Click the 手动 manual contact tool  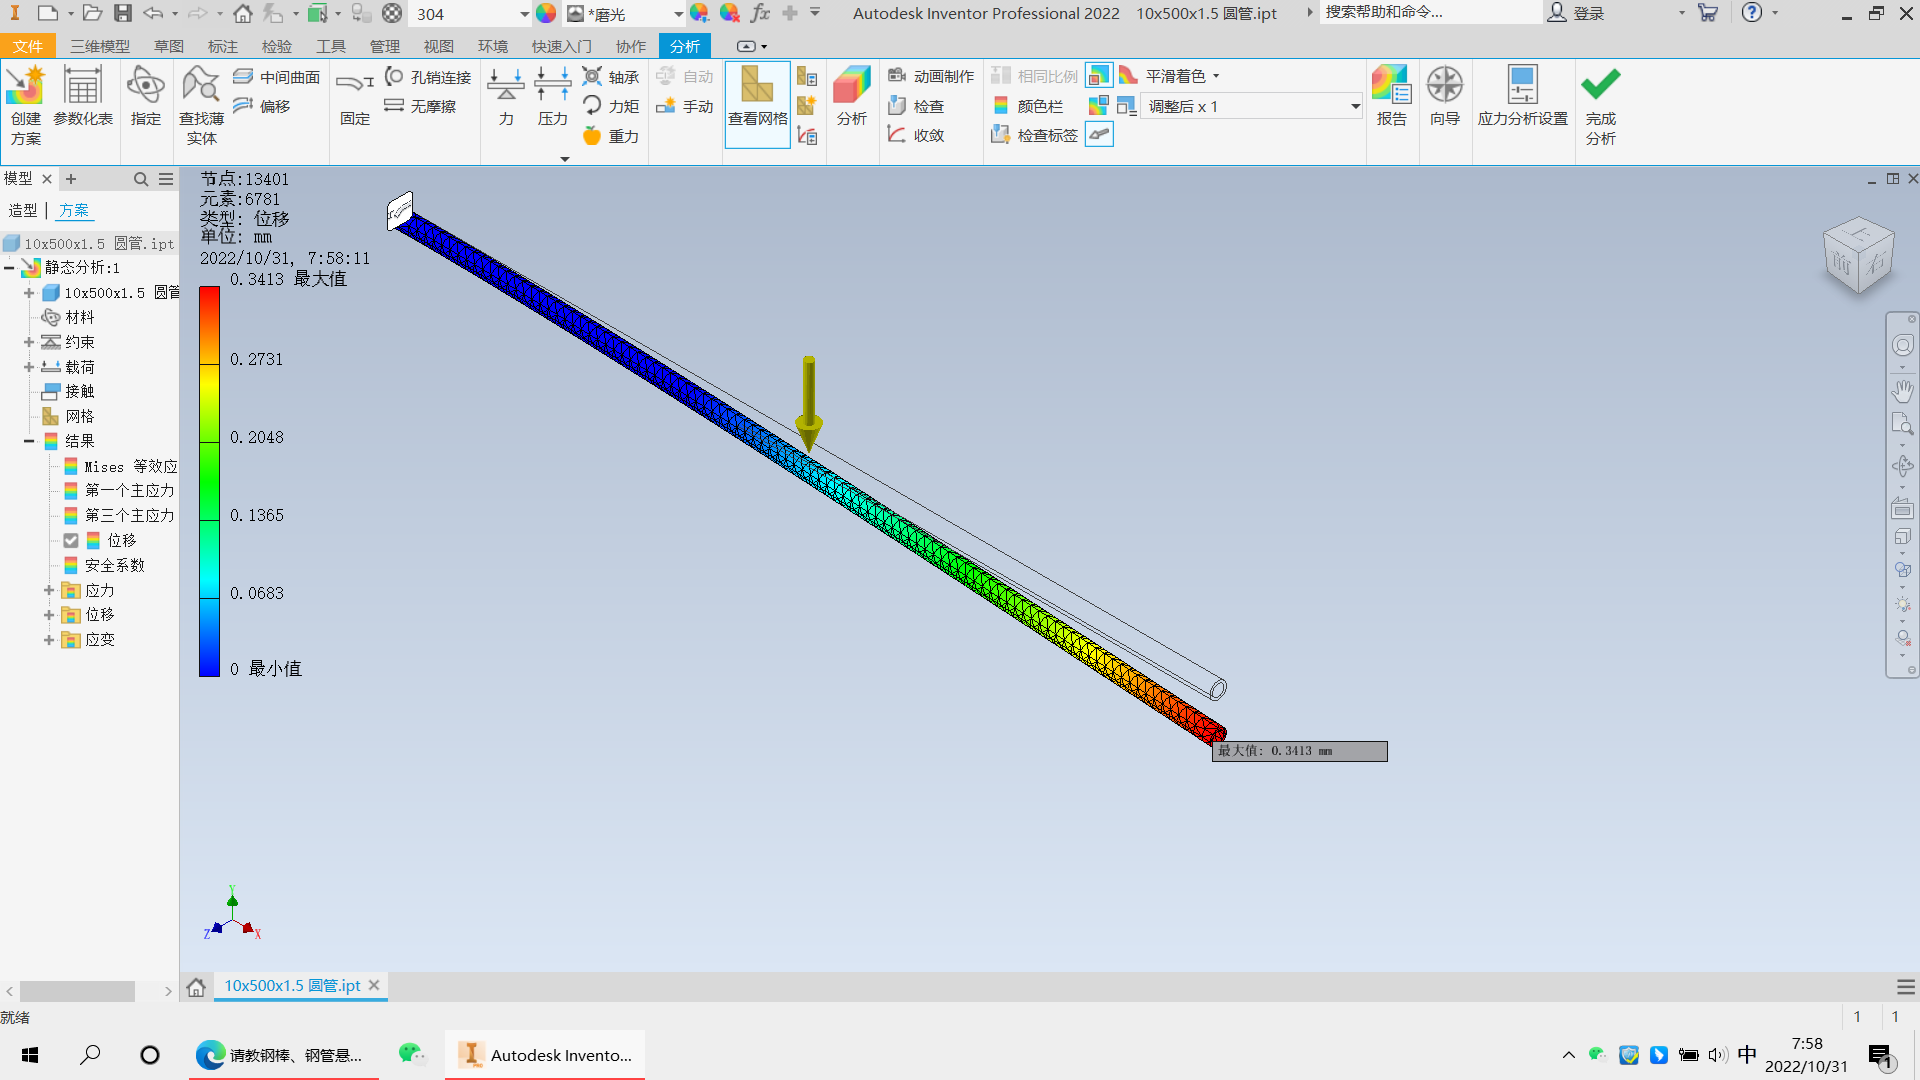tap(685, 106)
